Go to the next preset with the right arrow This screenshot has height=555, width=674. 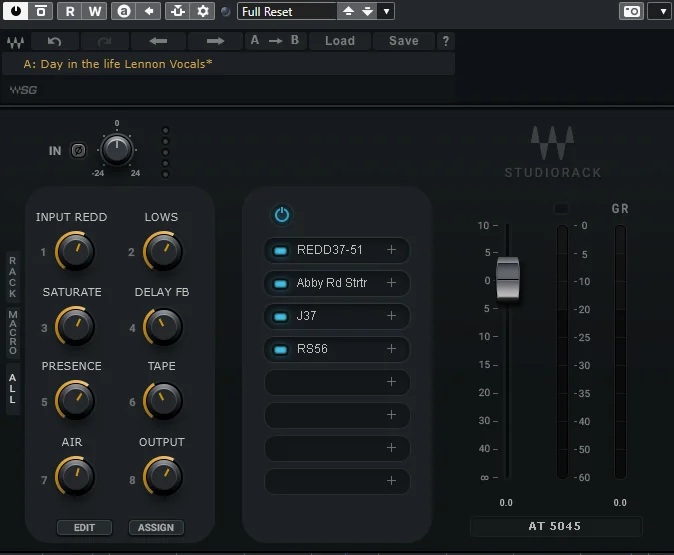coord(215,41)
